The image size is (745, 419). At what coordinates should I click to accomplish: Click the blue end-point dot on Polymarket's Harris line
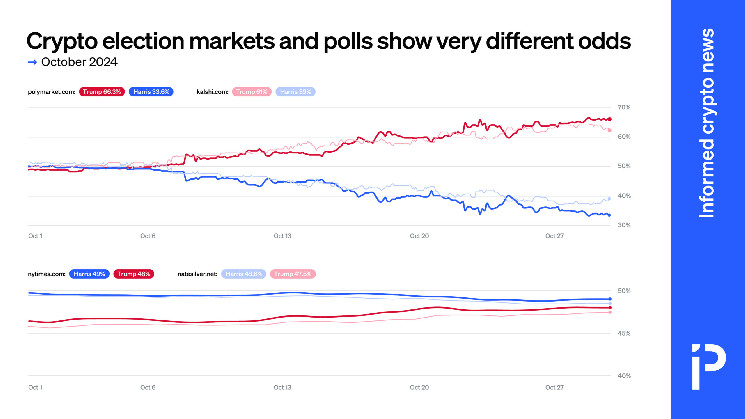[609, 215]
